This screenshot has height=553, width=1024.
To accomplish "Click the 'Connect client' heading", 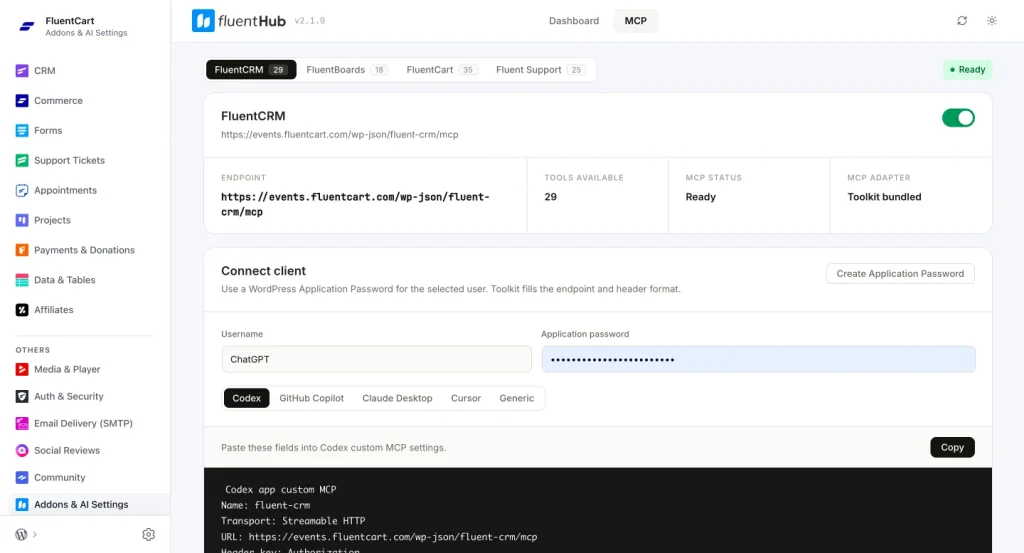I will (263, 271).
